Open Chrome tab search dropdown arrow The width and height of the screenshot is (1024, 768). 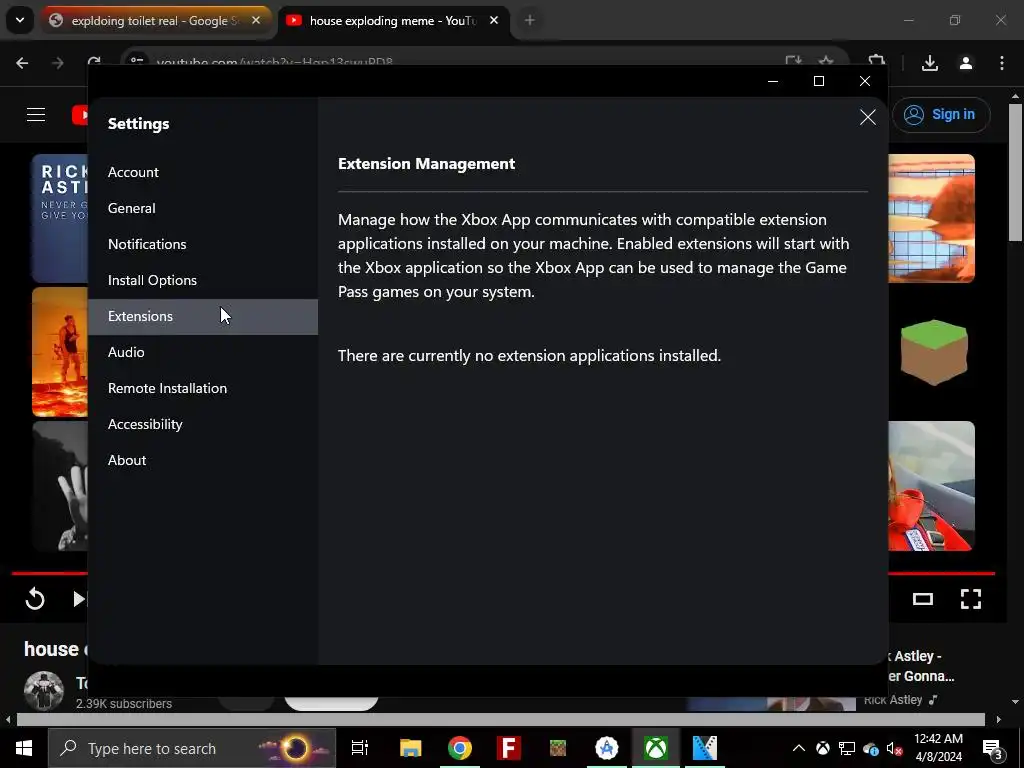coord(20,20)
